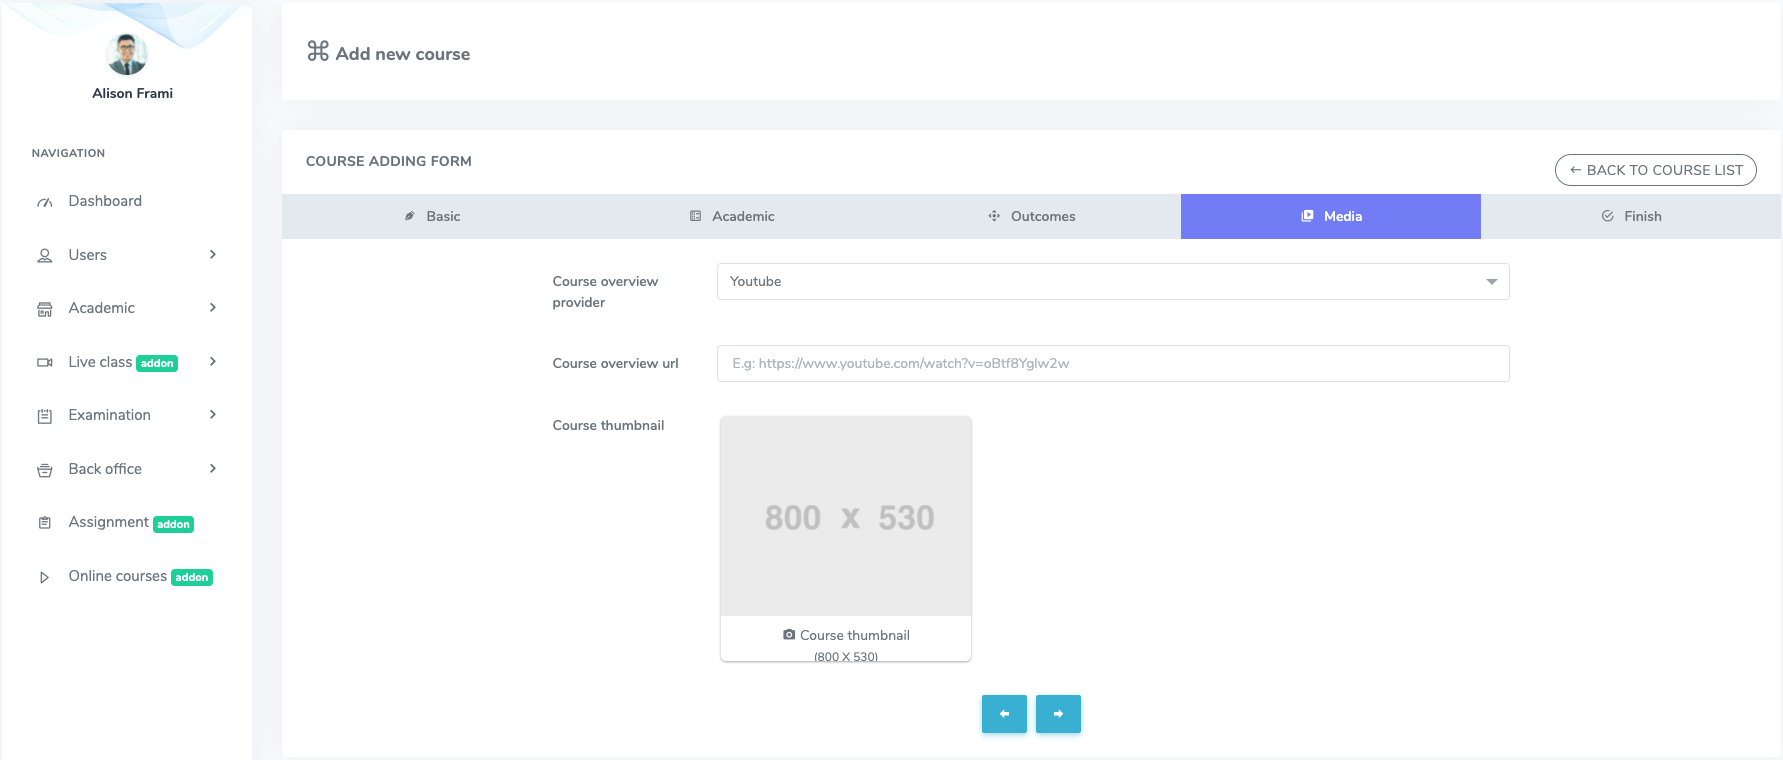Click the Dashboard gauge icon in sidebar

pos(44,202)
